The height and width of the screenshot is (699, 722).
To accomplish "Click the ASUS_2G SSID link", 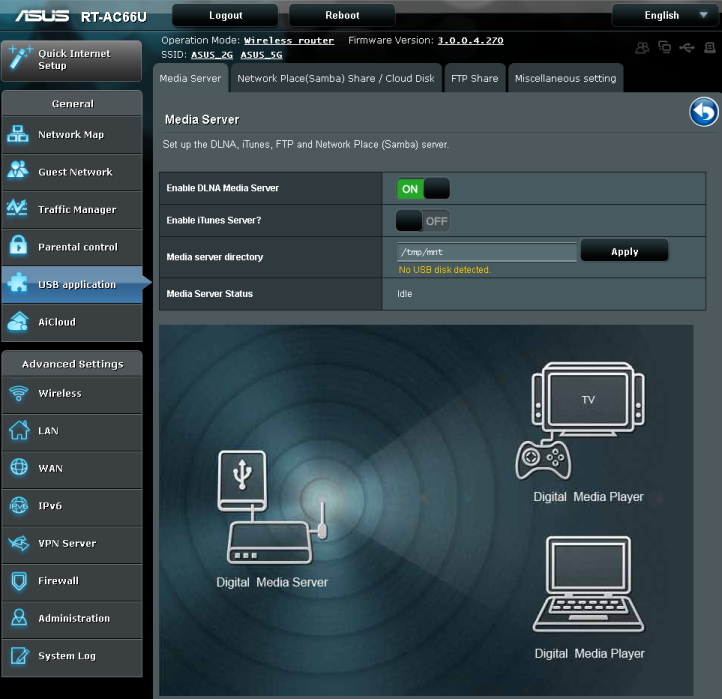I will tap(212, 55).
